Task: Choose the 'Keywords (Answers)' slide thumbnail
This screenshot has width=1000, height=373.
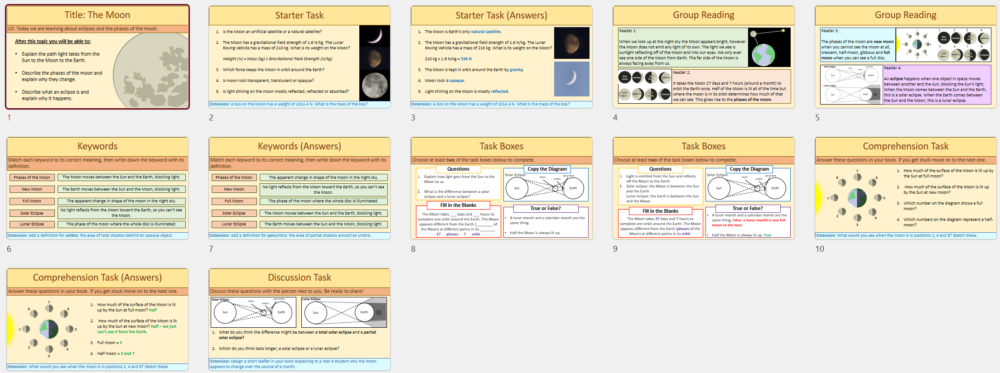Action: tap(300, 188)
